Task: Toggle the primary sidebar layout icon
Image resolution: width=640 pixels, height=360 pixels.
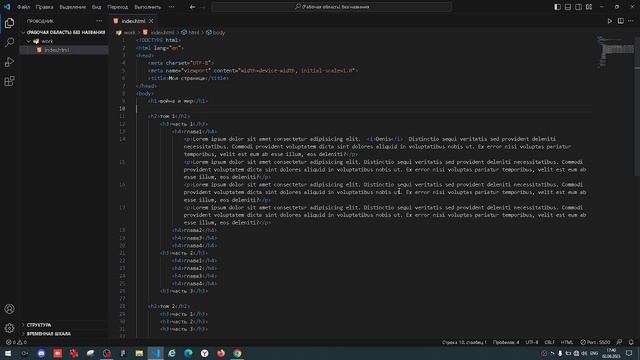Action: tap(557, 7)
